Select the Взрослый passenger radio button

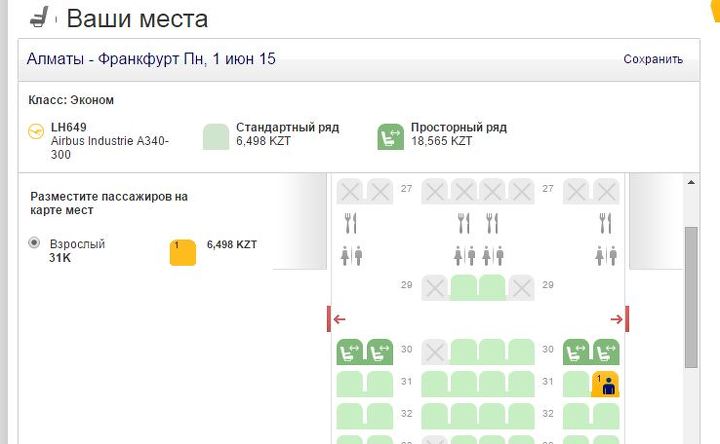coord(35,243)
